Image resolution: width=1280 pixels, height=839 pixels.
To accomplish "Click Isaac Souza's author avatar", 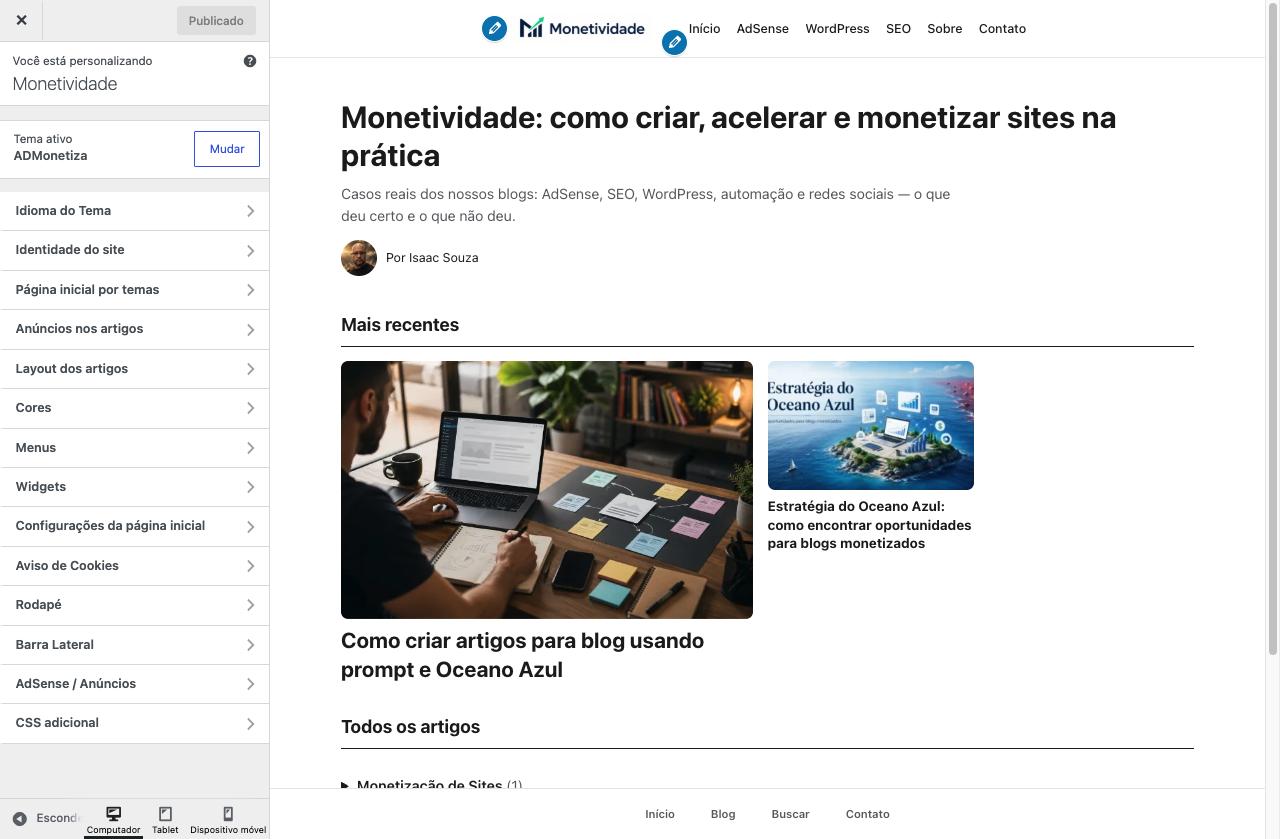I will click(x=359, y=258).
